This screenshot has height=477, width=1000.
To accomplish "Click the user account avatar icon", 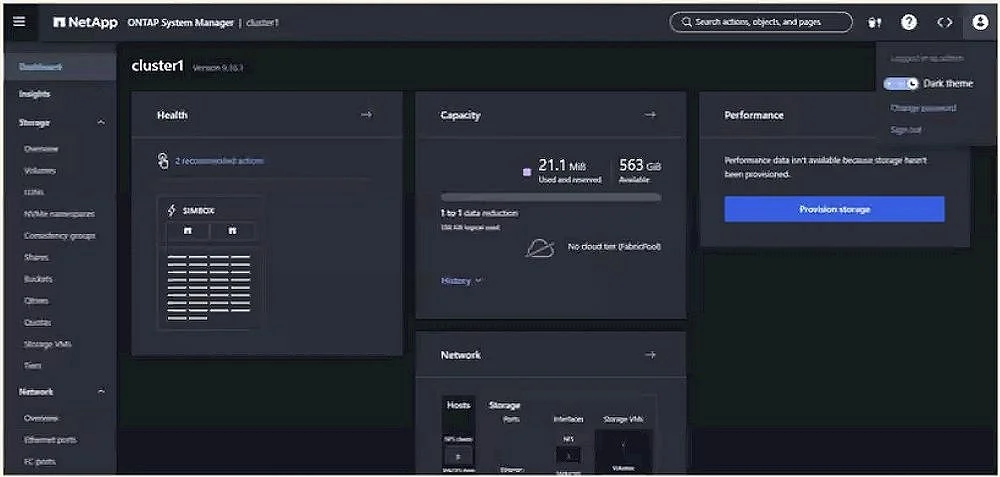I will pos(980,22).
